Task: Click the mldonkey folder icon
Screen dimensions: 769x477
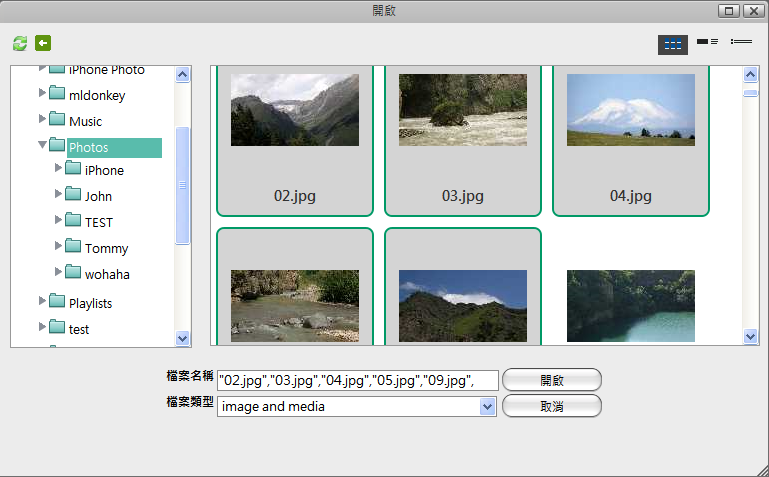Action: click(57, 95)
